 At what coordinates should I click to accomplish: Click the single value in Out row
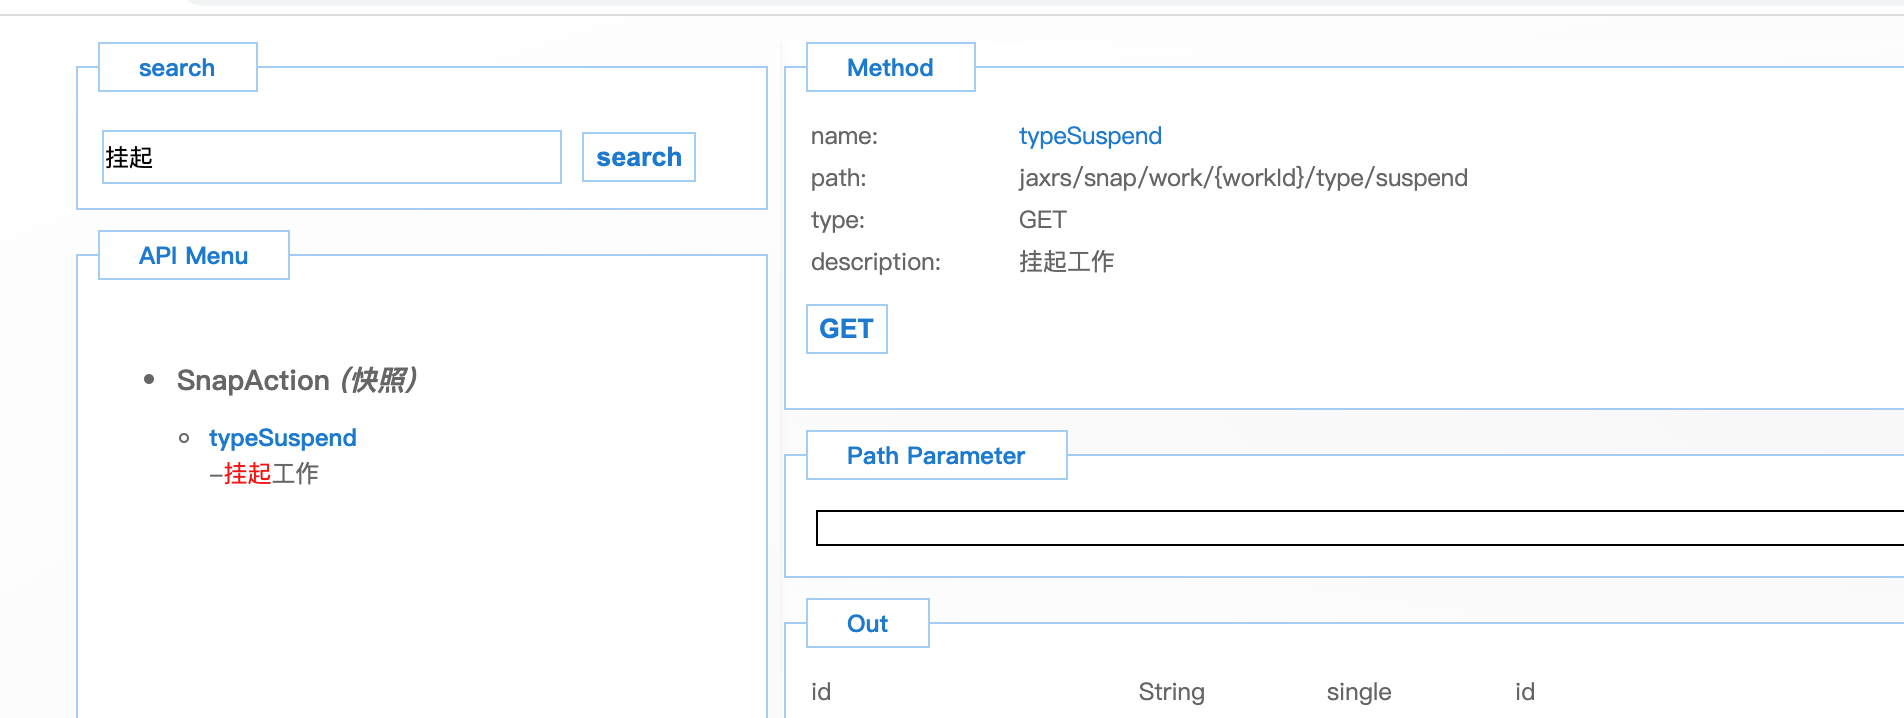point(1358,692)
